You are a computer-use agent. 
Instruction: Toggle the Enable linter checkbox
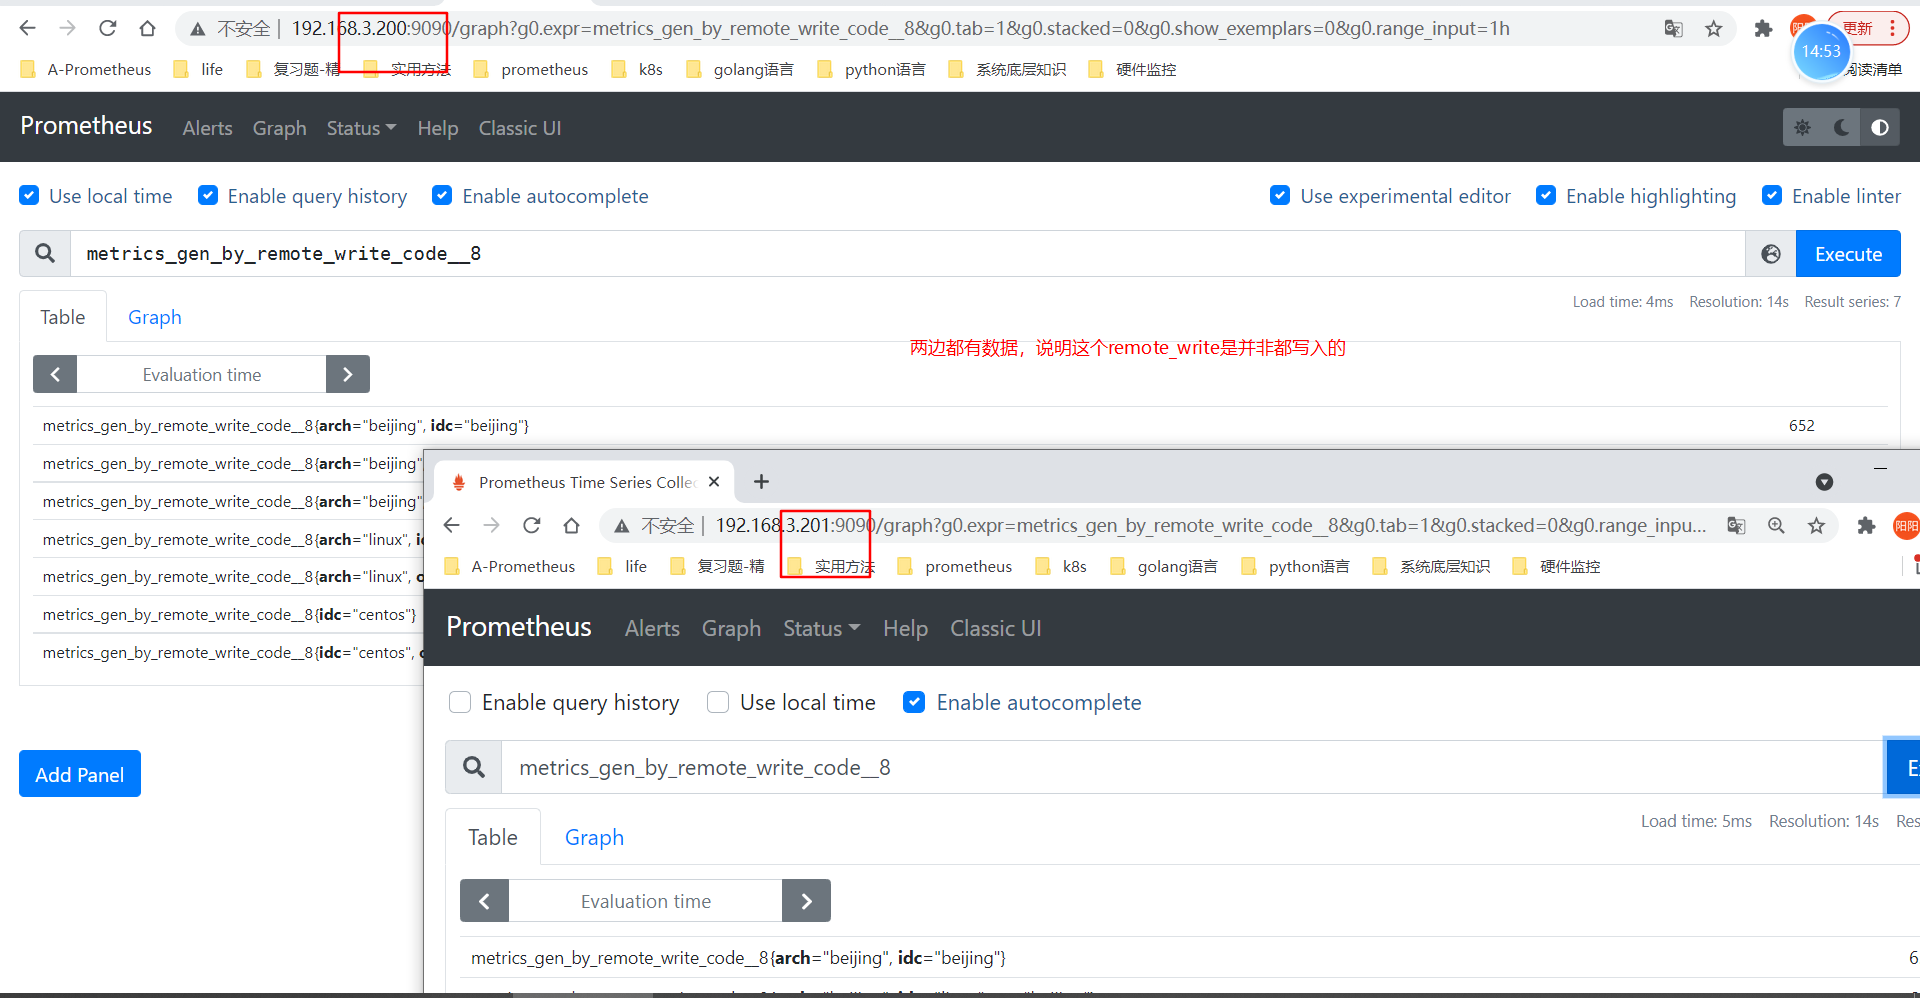1772,196
